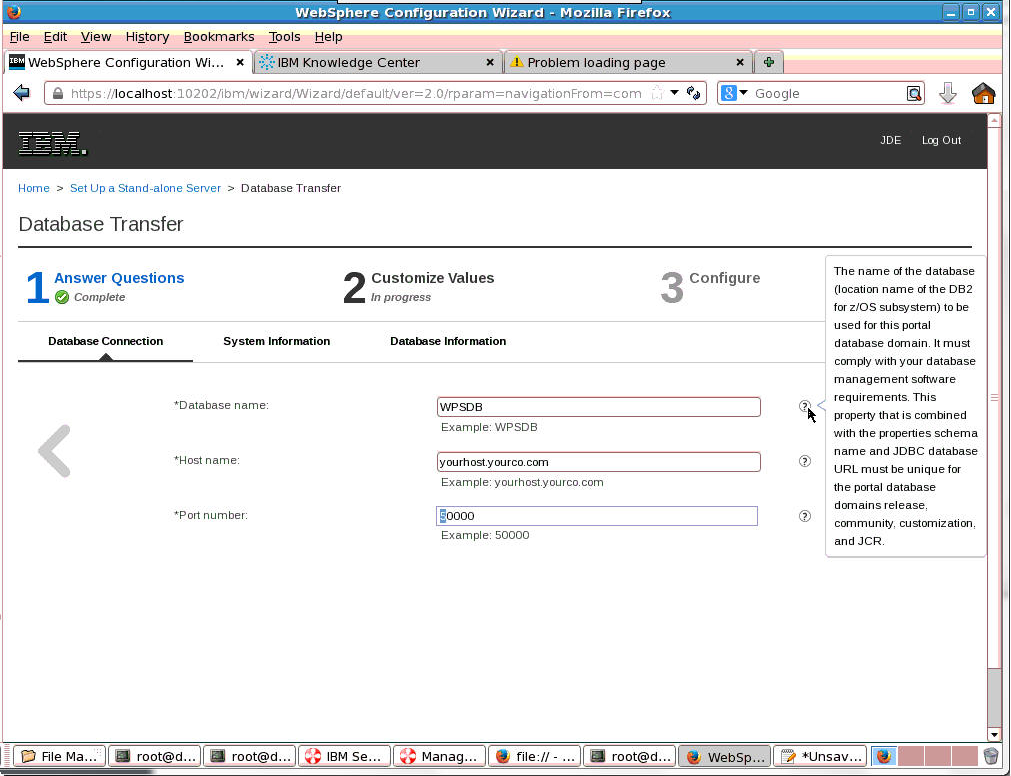This screenshot has width=1011, height=776.
Task: Open the Firefox home page icon
Action: 983,93
